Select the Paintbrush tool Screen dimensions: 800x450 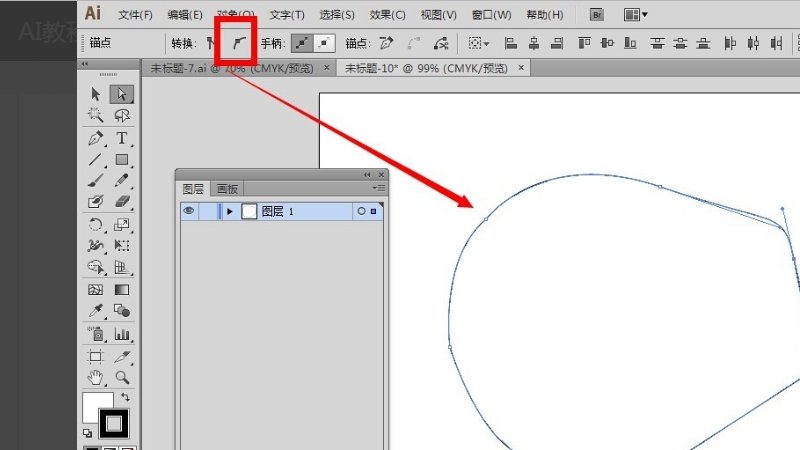point(95,181)
